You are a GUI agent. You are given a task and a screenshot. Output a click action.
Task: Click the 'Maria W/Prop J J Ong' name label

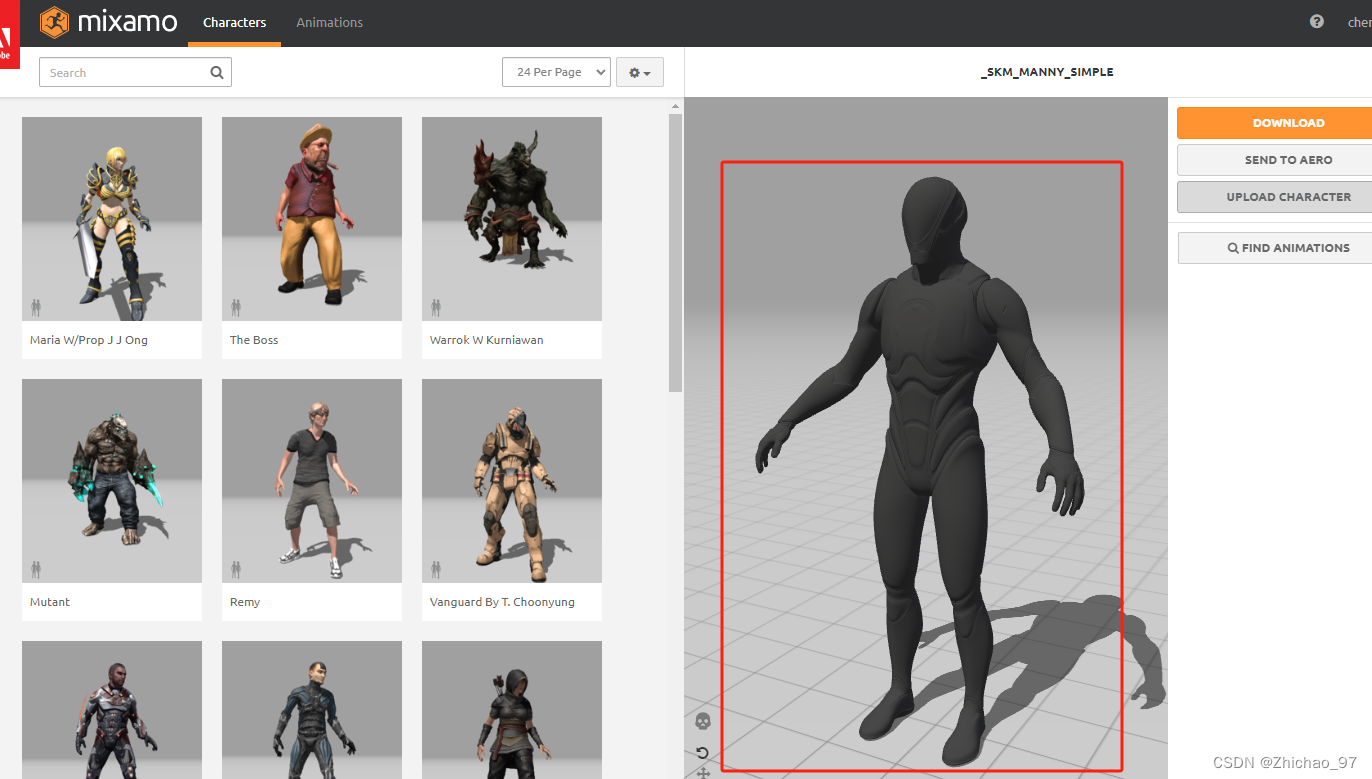point(89,340)
